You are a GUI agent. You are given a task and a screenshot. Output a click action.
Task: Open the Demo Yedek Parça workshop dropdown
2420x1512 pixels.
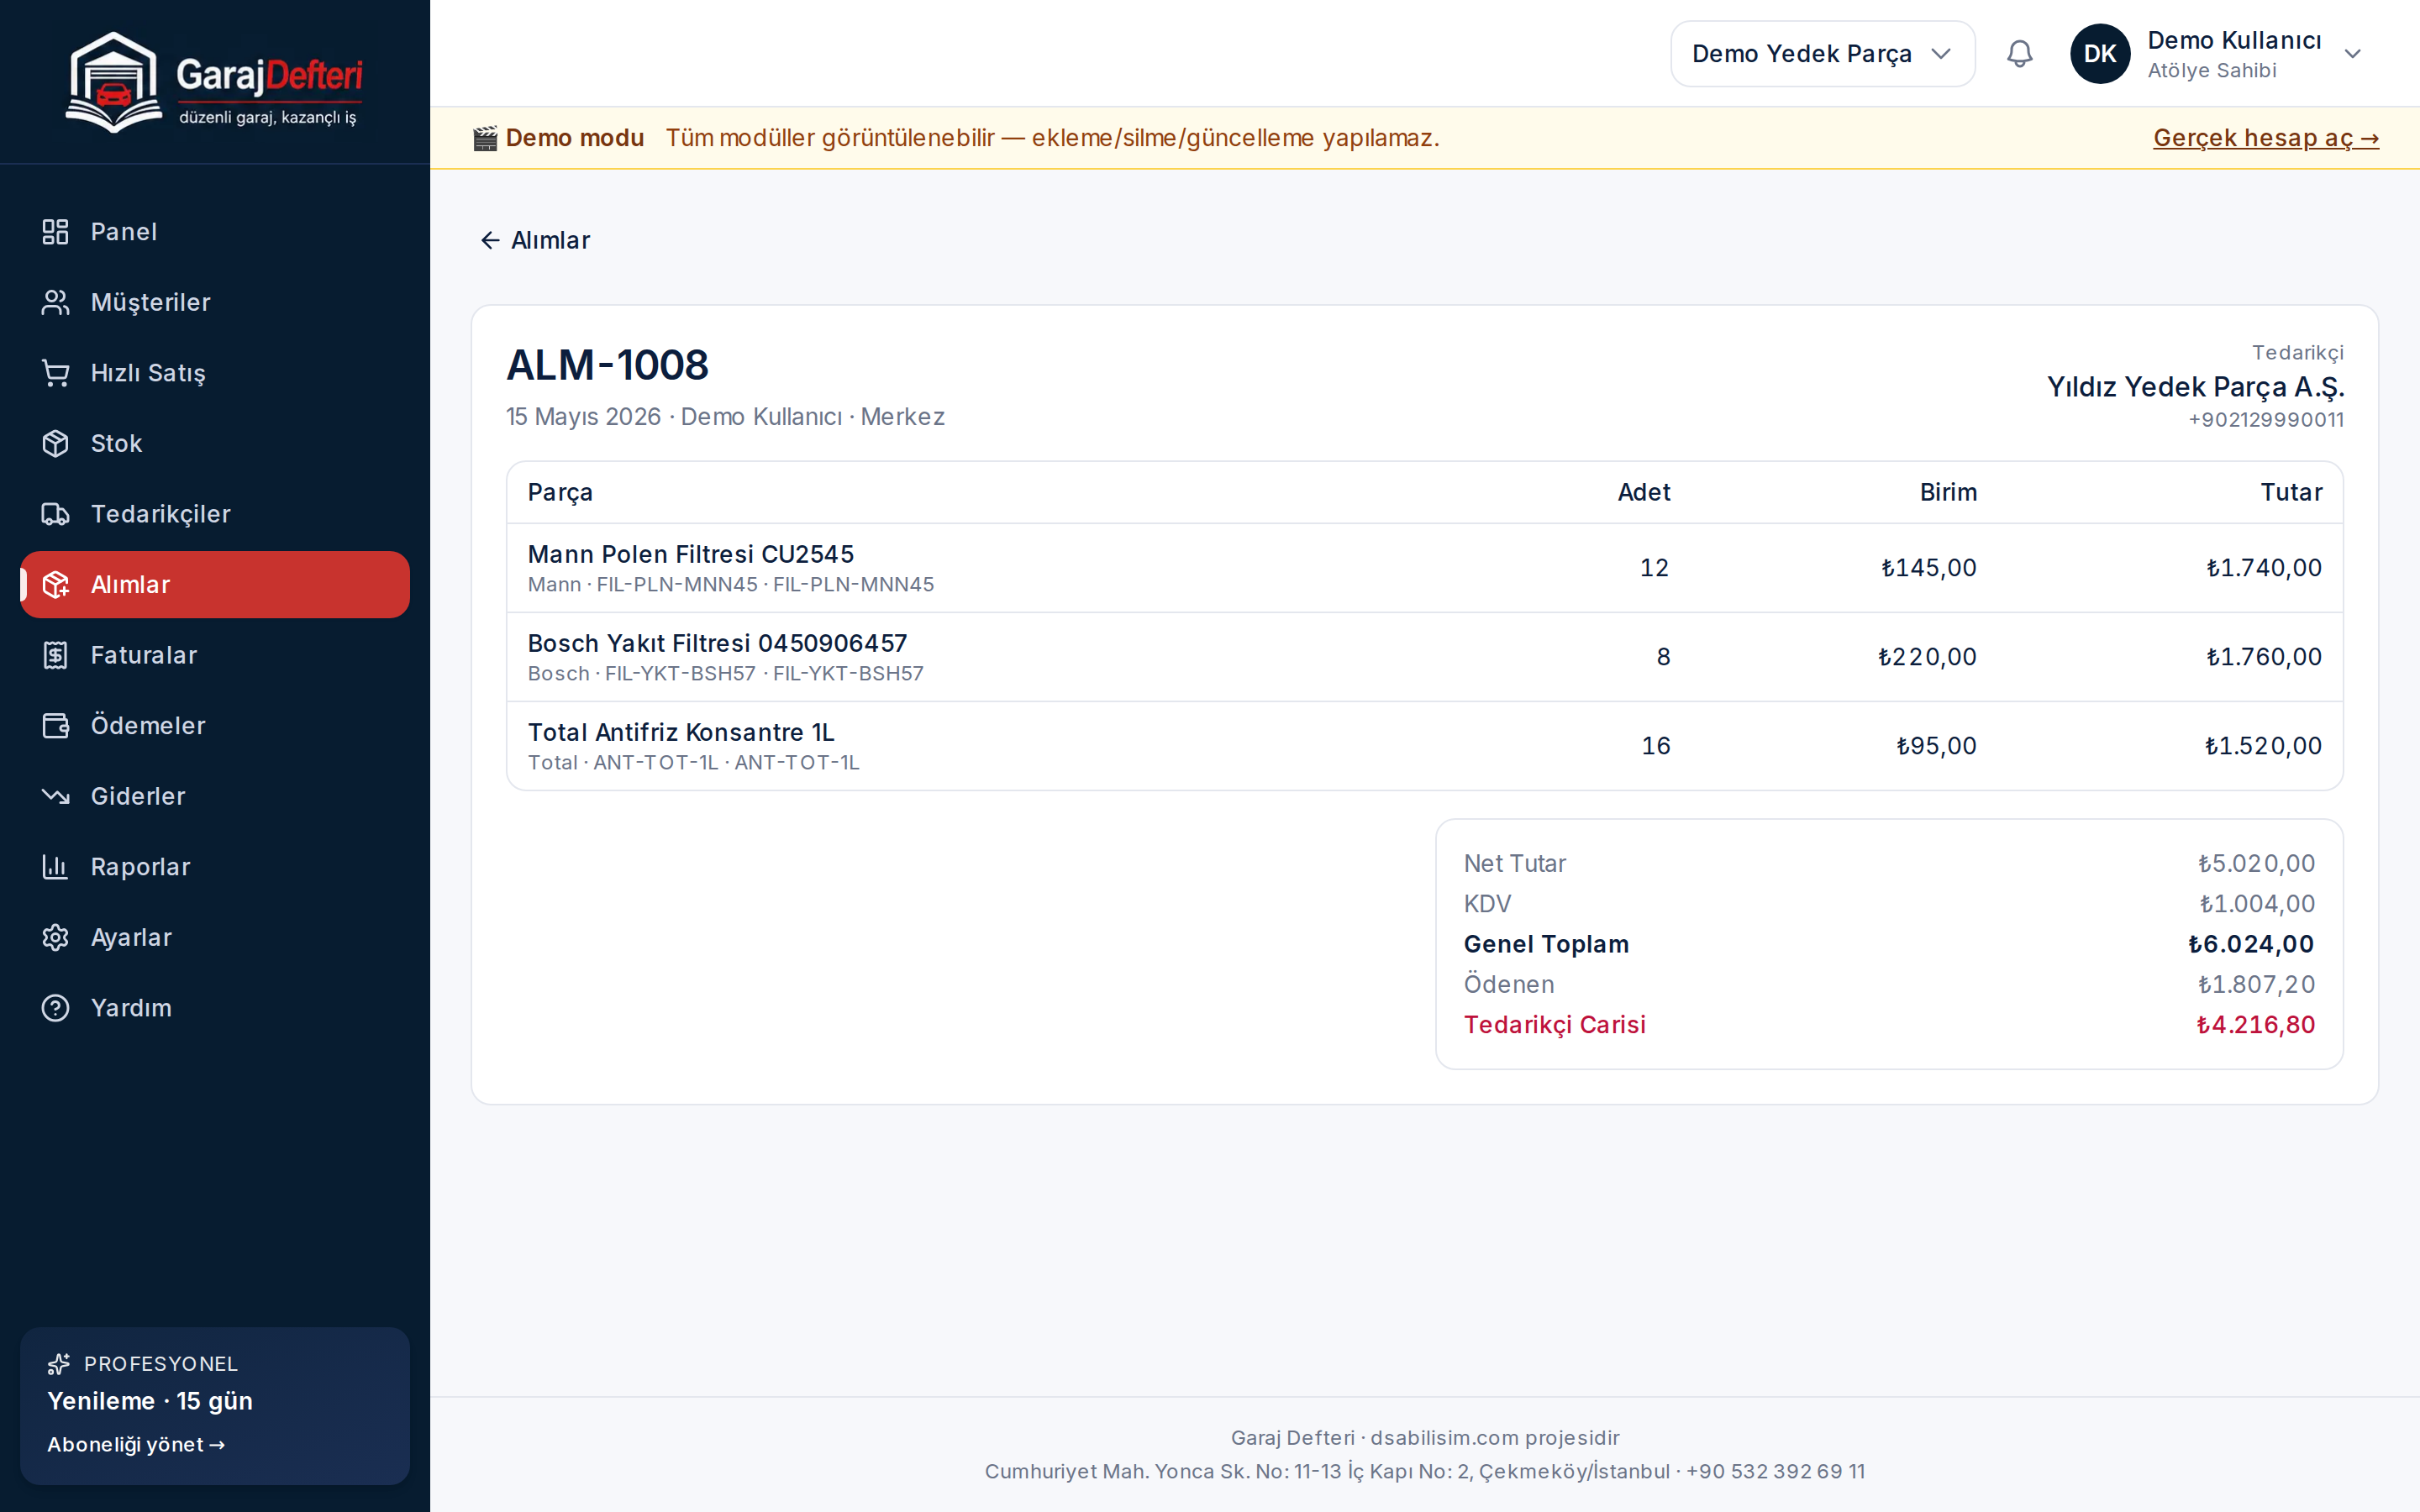[x=1822, y=54]
